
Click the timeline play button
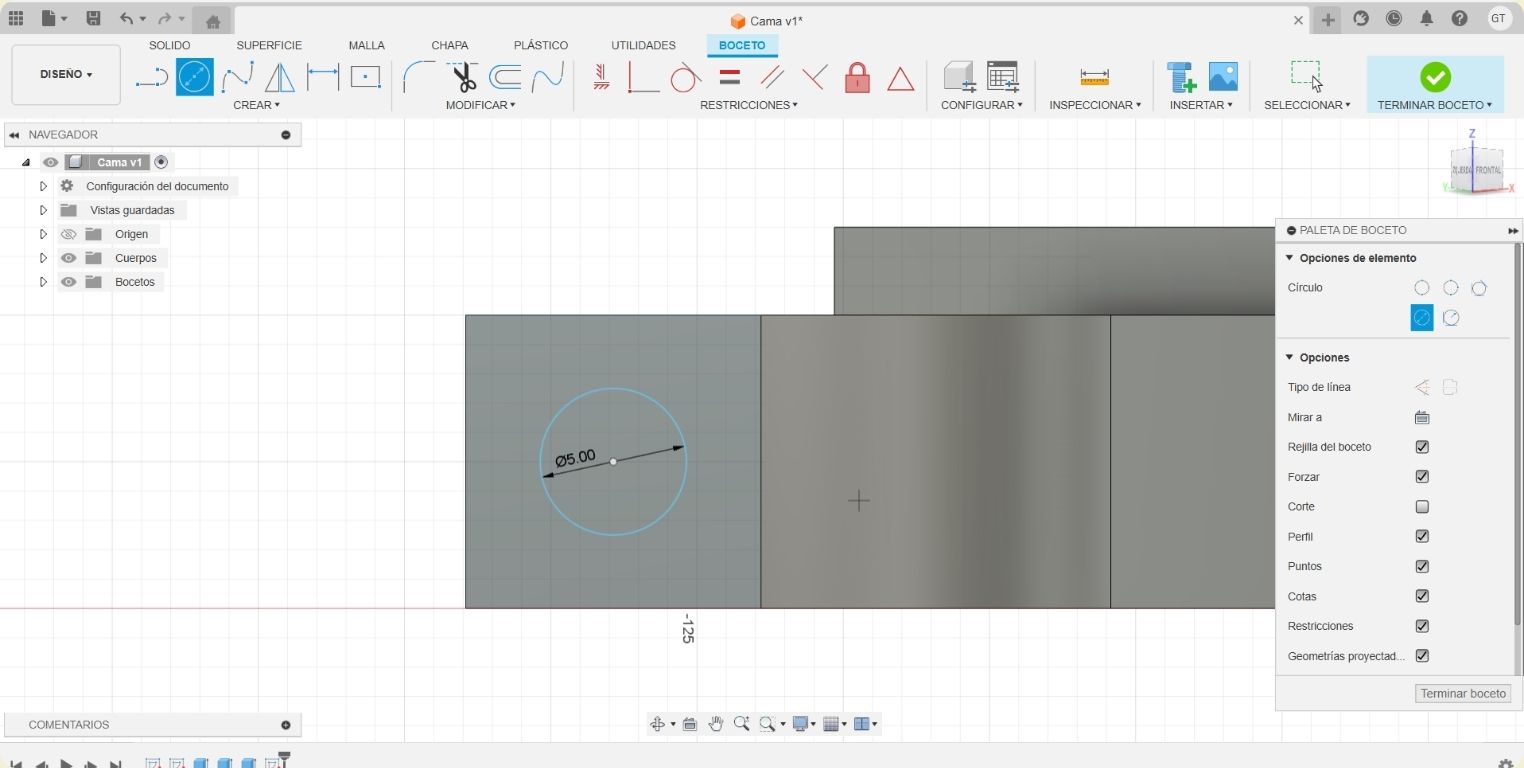(66, 764)
